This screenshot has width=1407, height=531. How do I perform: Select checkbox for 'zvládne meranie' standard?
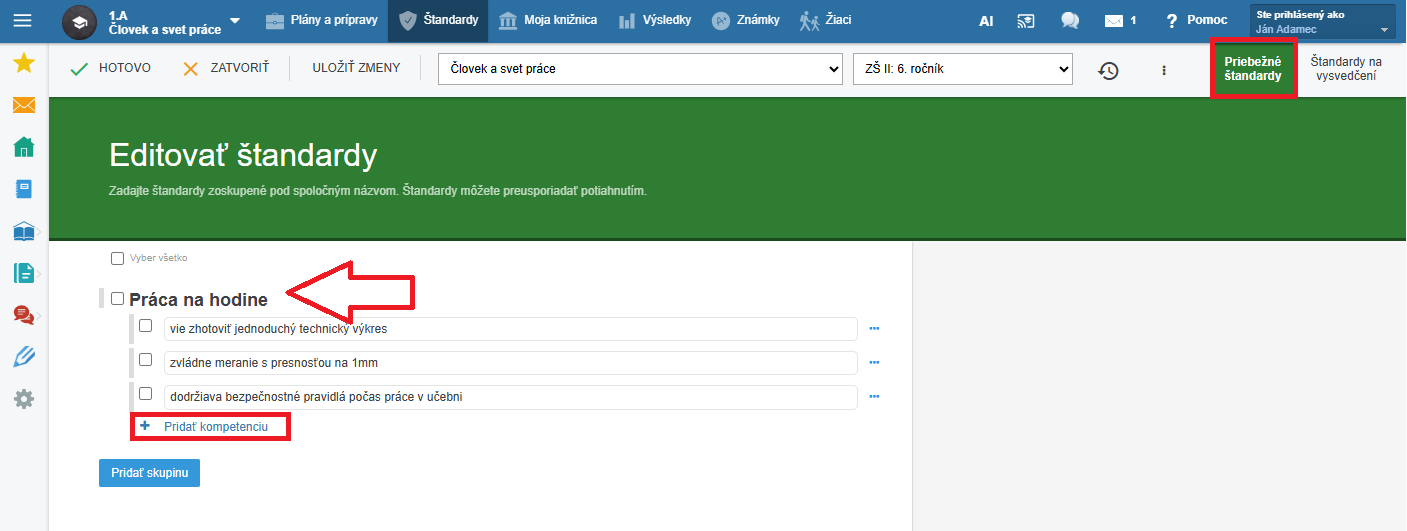145,360
